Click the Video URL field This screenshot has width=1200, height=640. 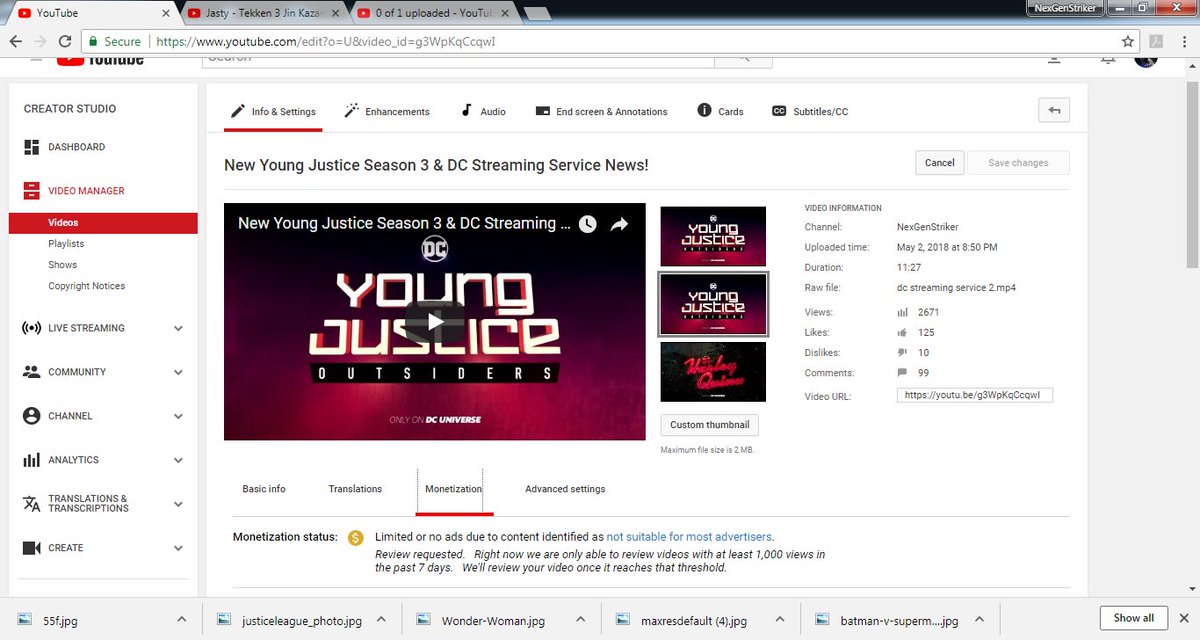click(975, 395)
